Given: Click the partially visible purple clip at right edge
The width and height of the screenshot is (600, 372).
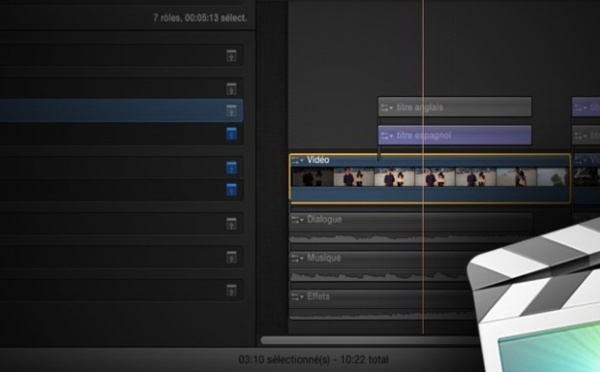Looking at the screenshot, I should pos(586,106).
